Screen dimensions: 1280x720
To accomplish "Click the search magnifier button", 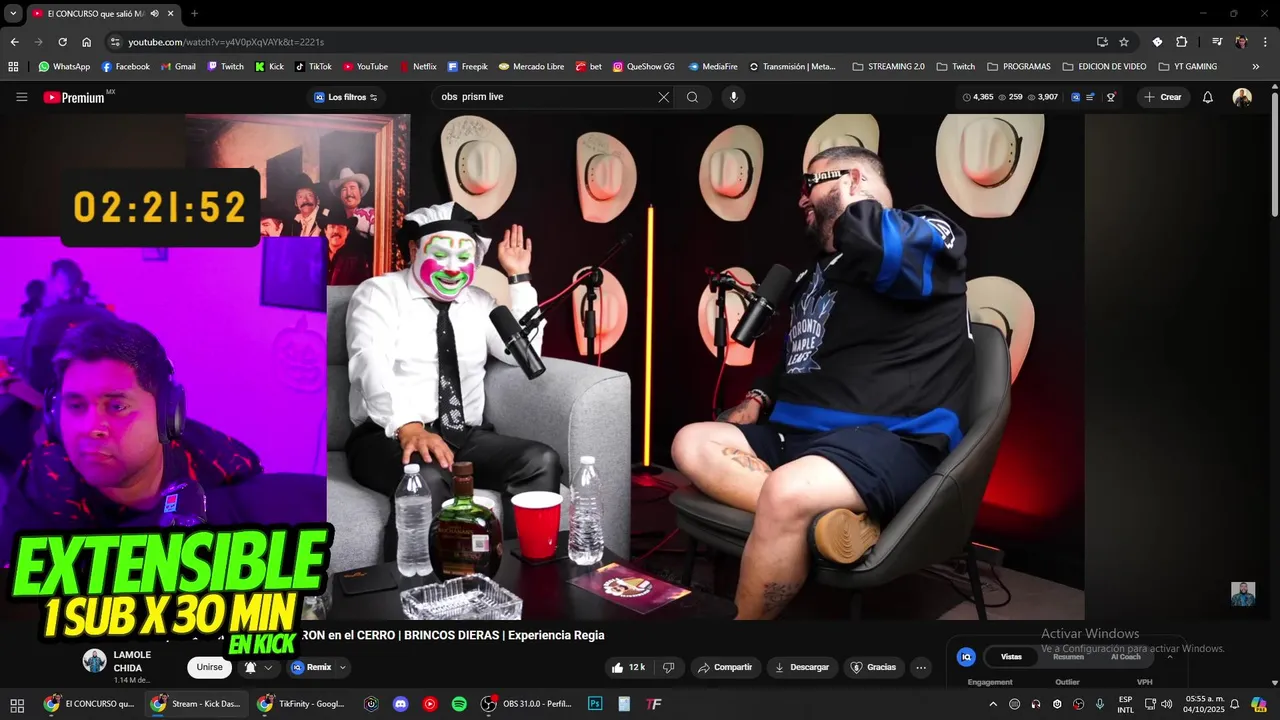I will pyautogui.click(x=692, y=97).
